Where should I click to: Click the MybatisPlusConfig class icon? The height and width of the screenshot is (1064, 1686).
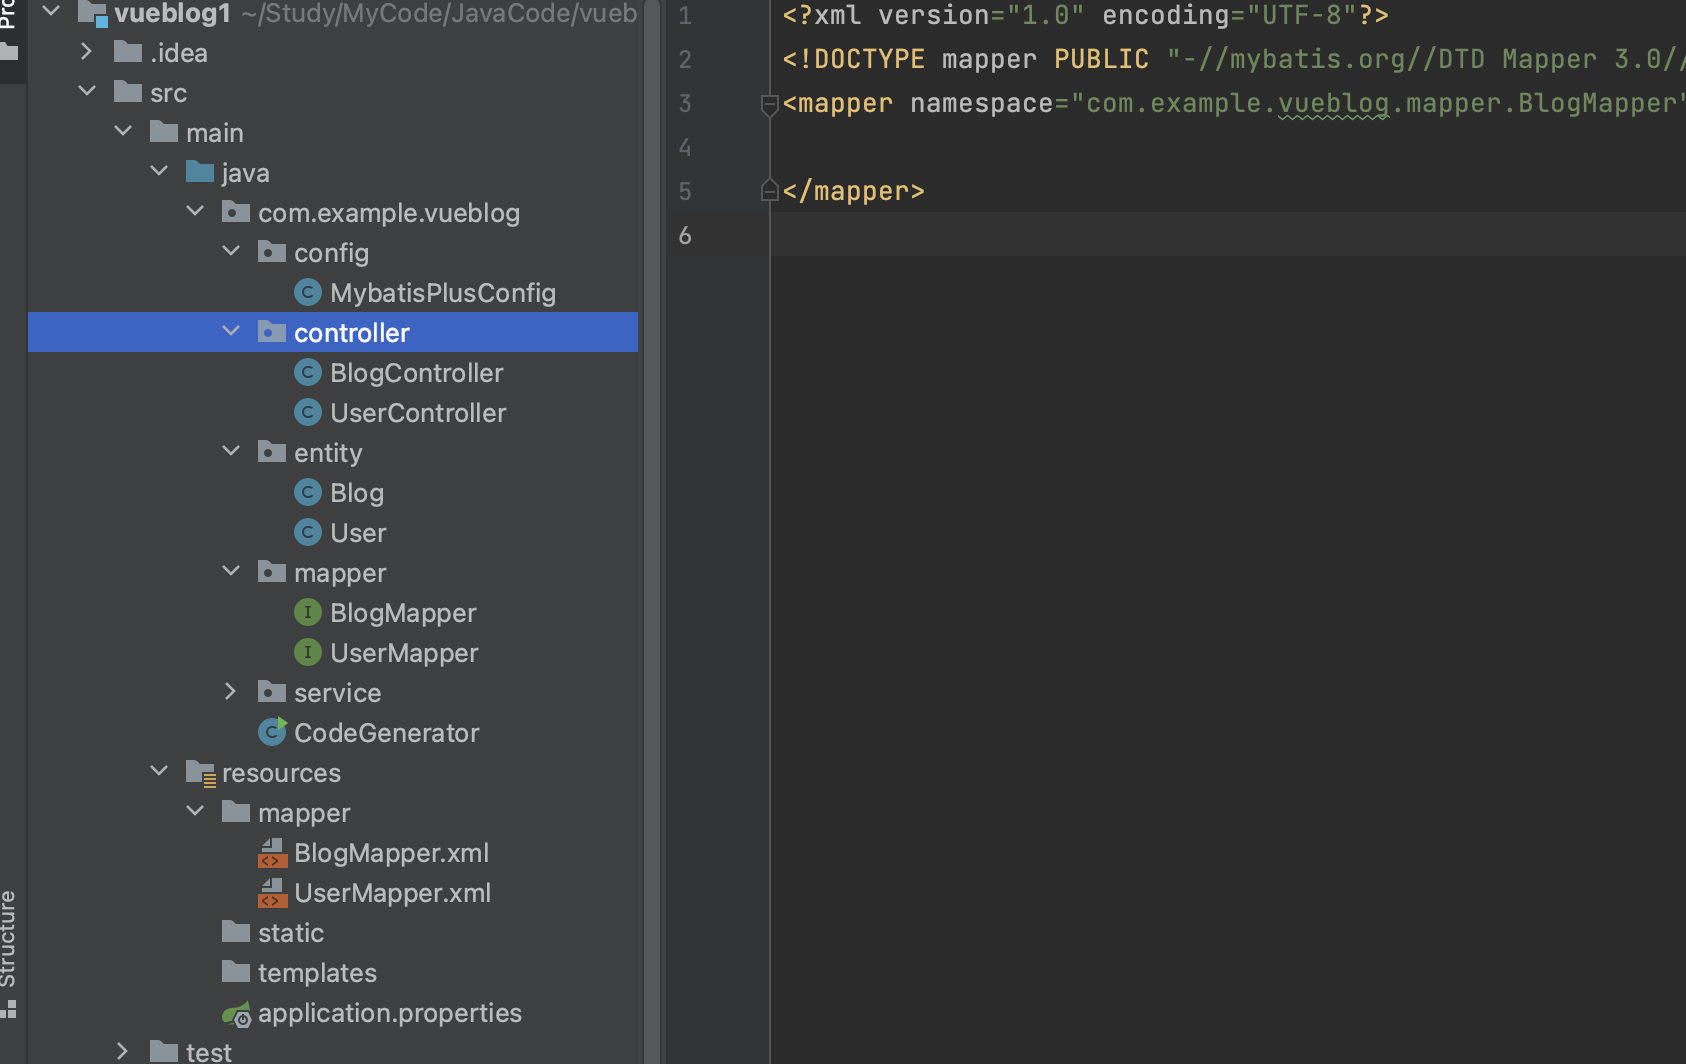(308, 293)
